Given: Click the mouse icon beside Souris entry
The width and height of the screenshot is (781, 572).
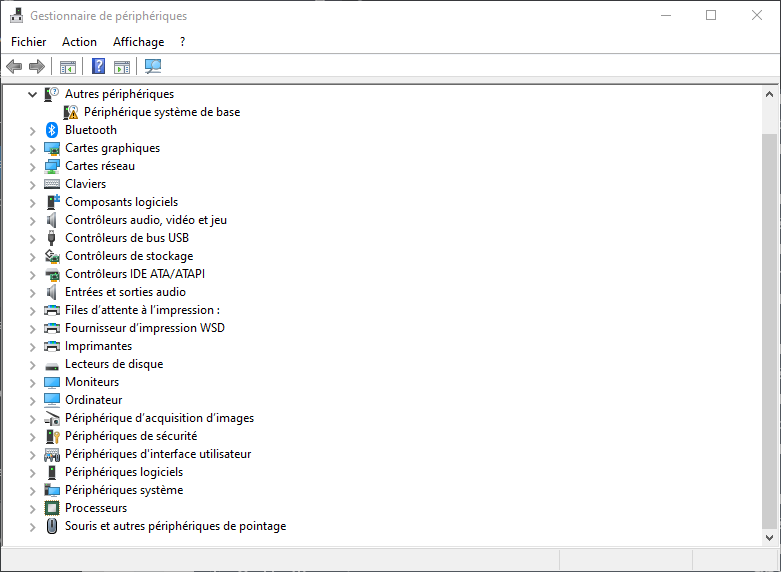Looking at the screenshot, I should coord(52,526).
